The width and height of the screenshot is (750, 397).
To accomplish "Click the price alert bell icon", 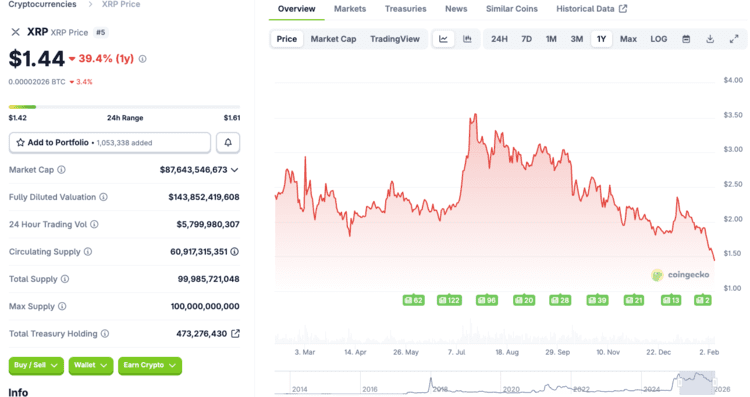I will pyautogui.click(x=228, y=143).
